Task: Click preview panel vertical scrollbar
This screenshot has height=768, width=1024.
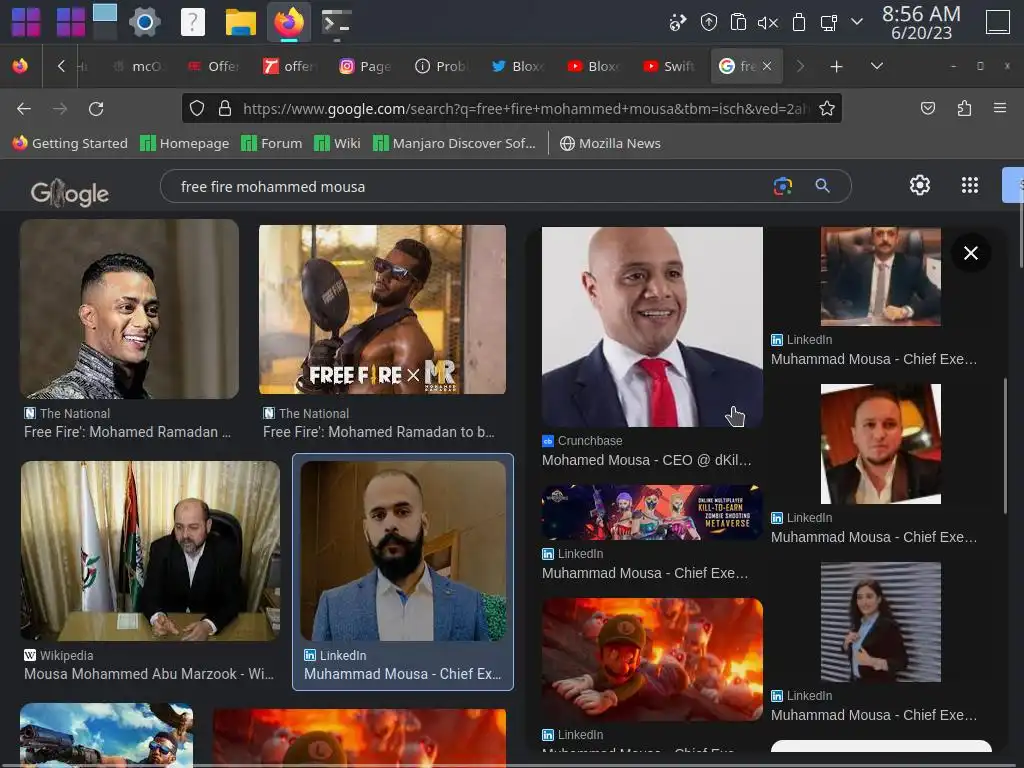Action: tap(1006, 445)
